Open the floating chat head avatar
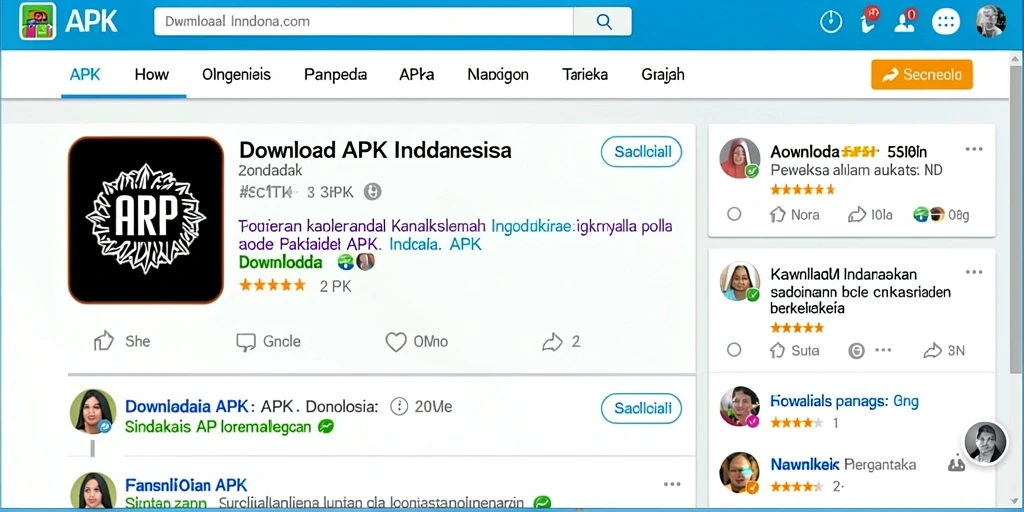1024x512 pixels. pos(985,442)
